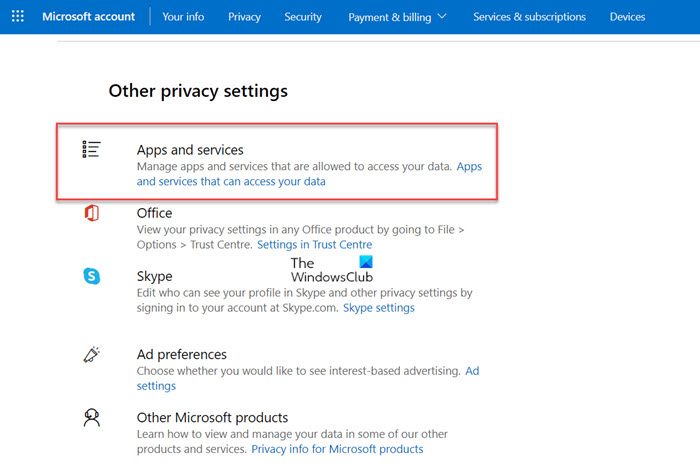Viewport: 700px width, 474px height.
Task: Click the Ad preferences heading
Action: coord(182,354)
